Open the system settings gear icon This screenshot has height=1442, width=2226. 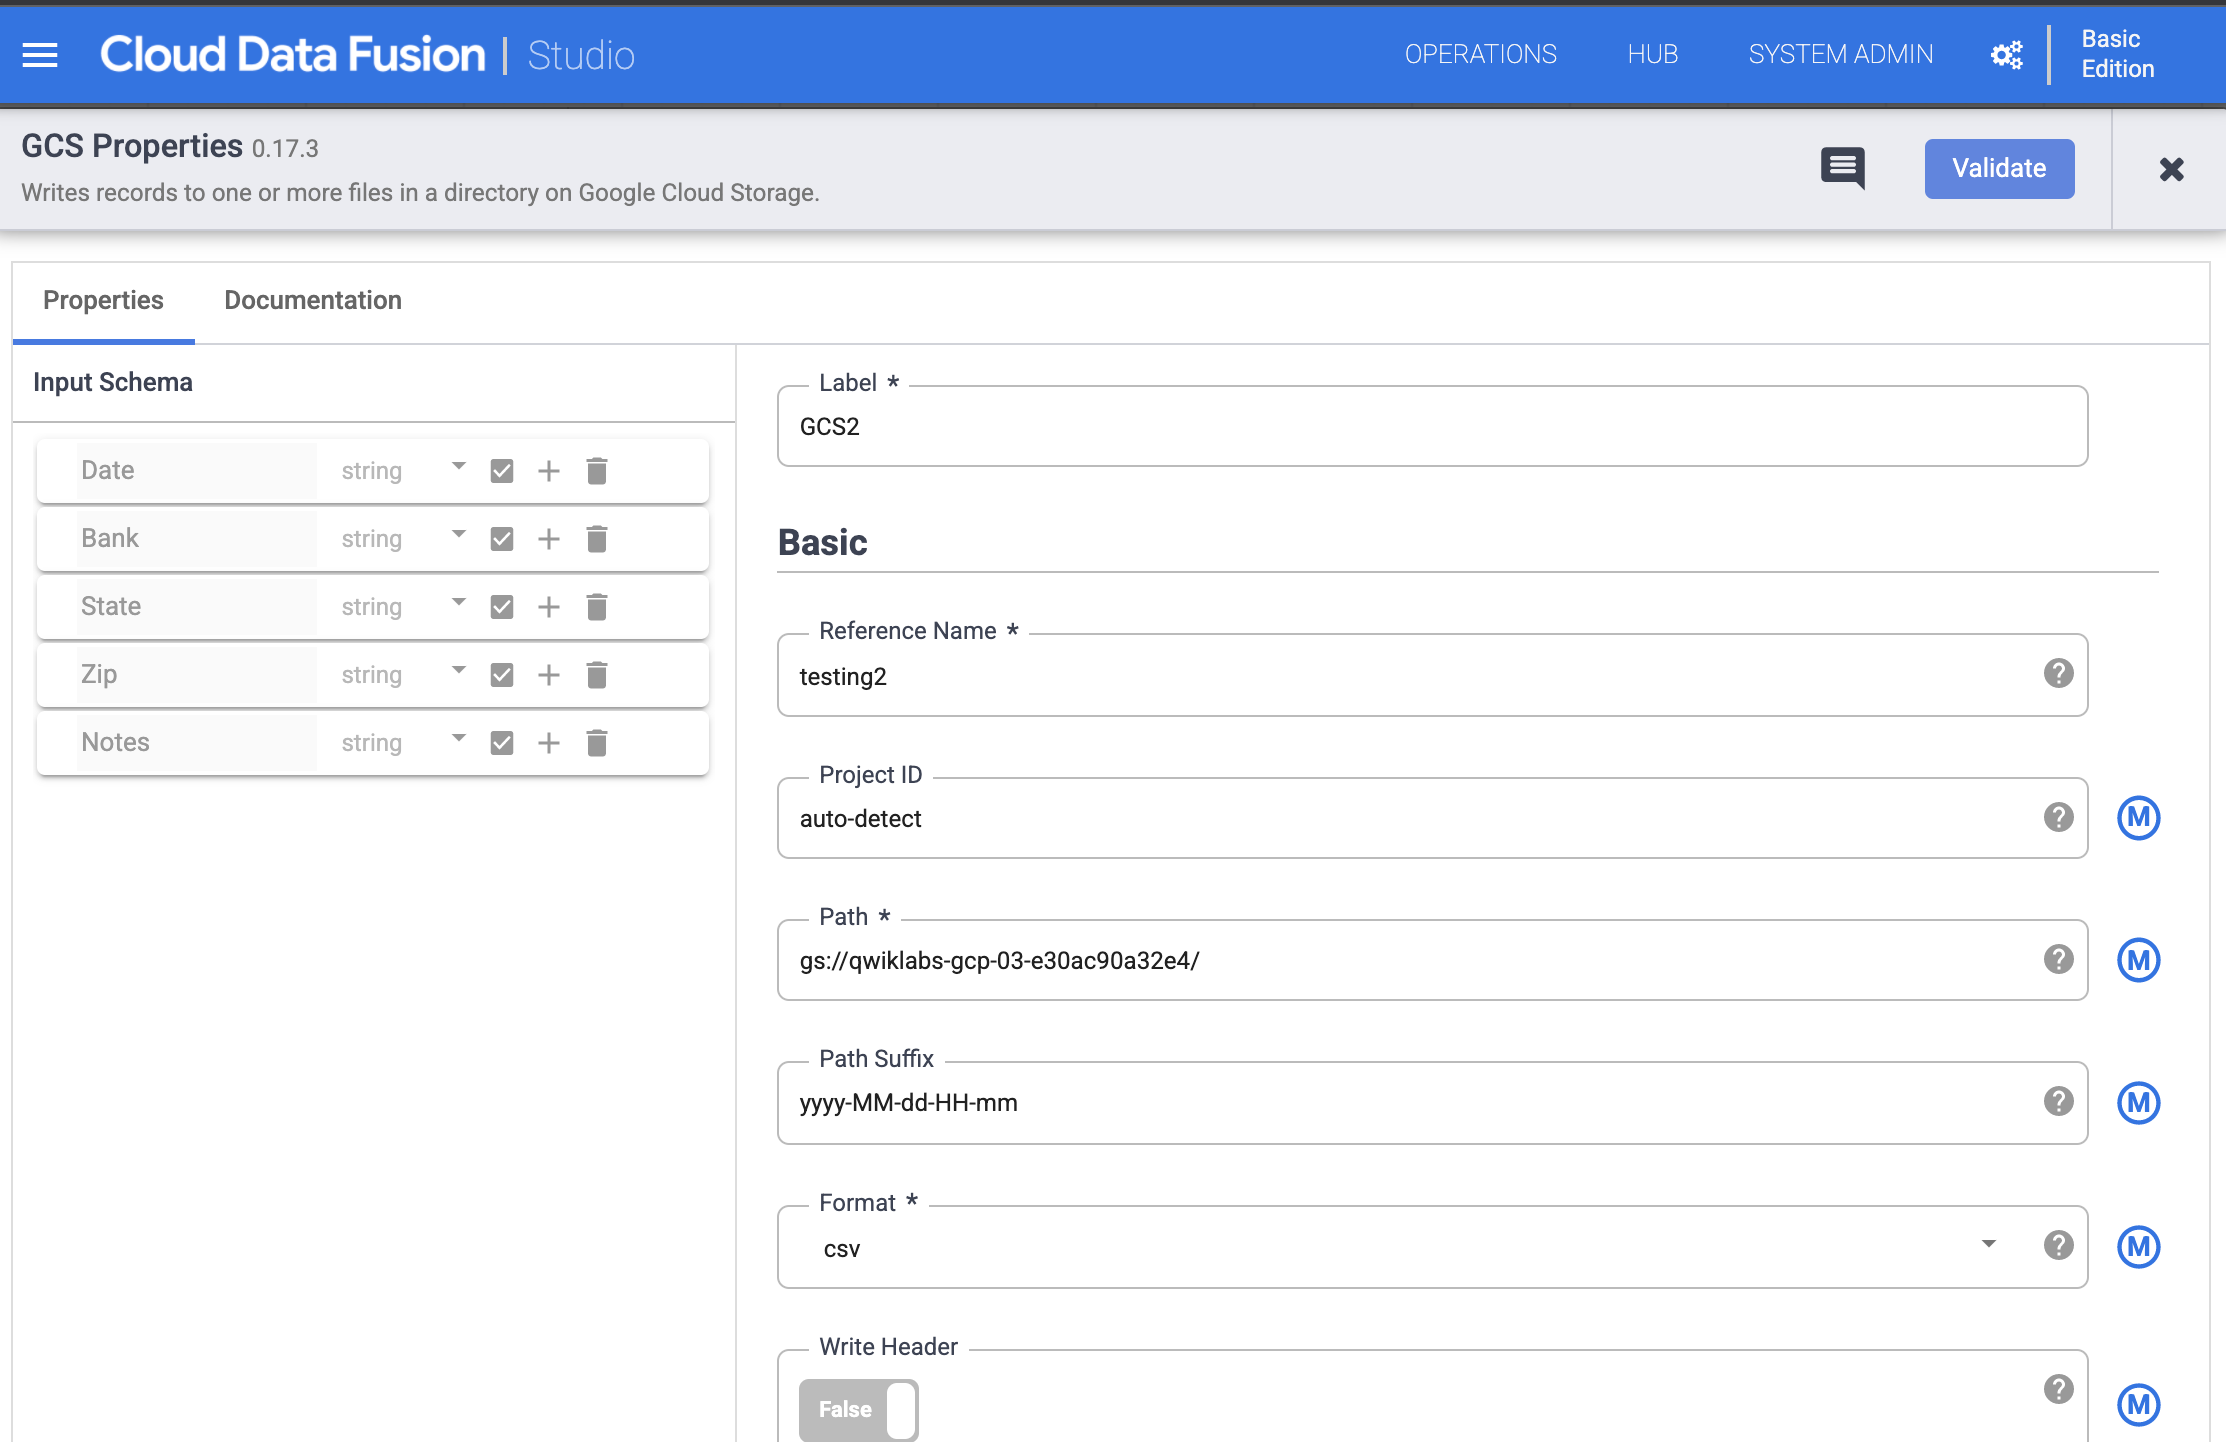(2006, 55)
